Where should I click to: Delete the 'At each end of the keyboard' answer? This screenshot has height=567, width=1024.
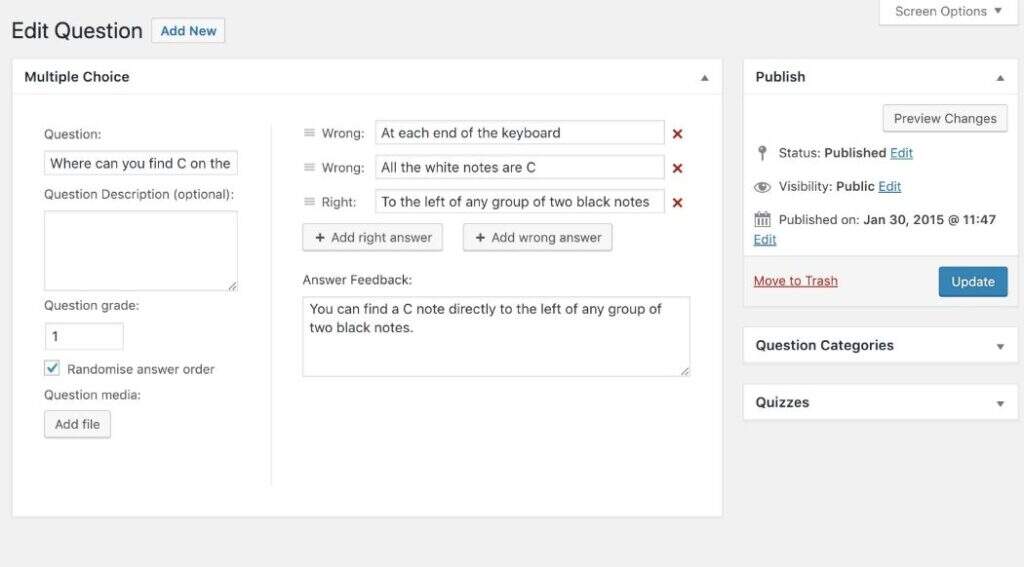pos(677,134)
